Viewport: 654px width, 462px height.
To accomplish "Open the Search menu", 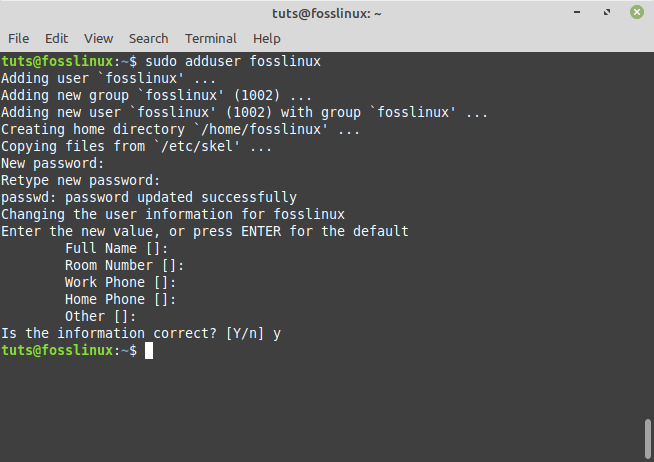I will pyautogui.click(x=148, y=38).
